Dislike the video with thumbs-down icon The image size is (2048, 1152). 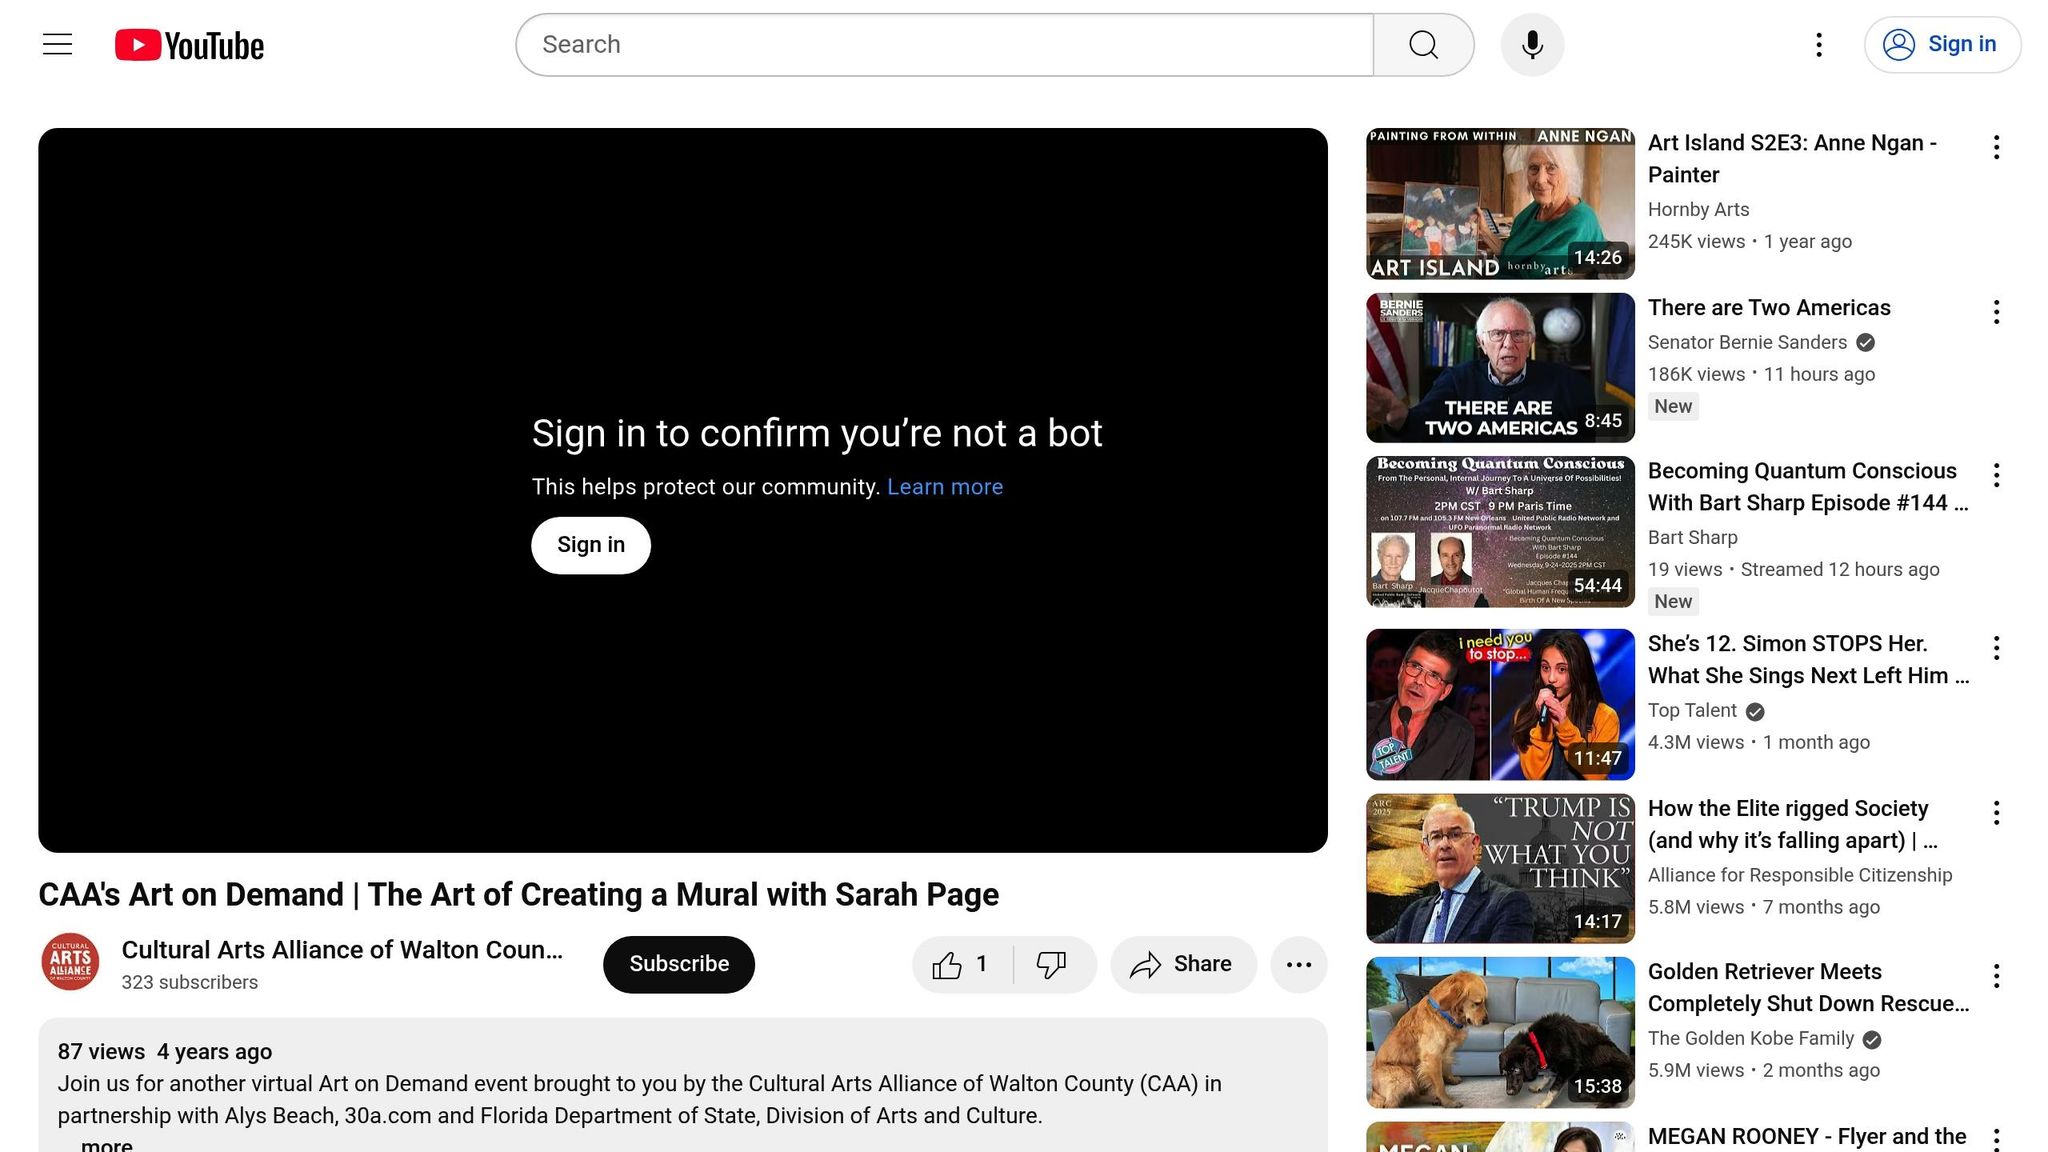(1052, 964)
